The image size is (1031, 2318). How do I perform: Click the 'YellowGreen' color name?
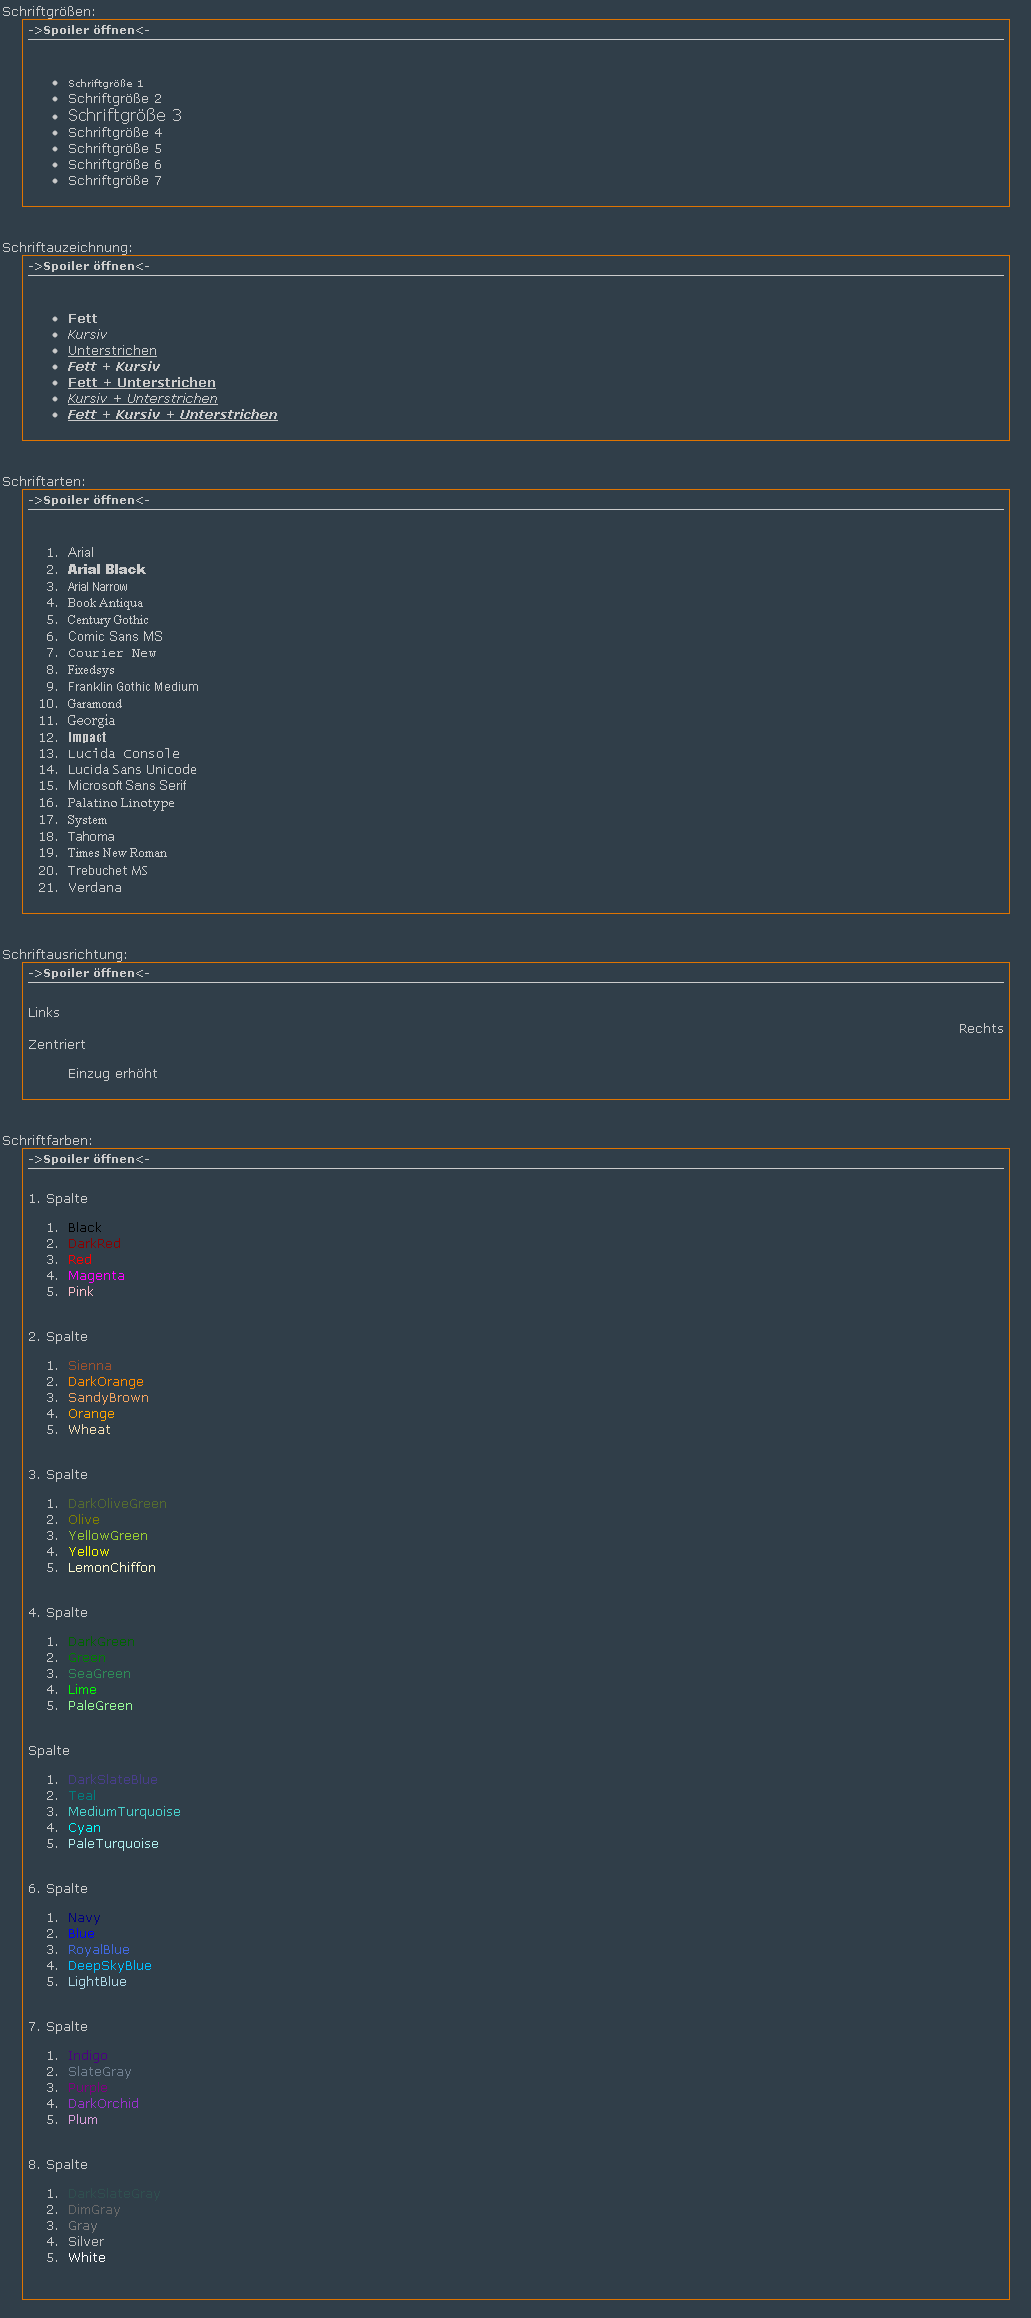[108, 1536]
